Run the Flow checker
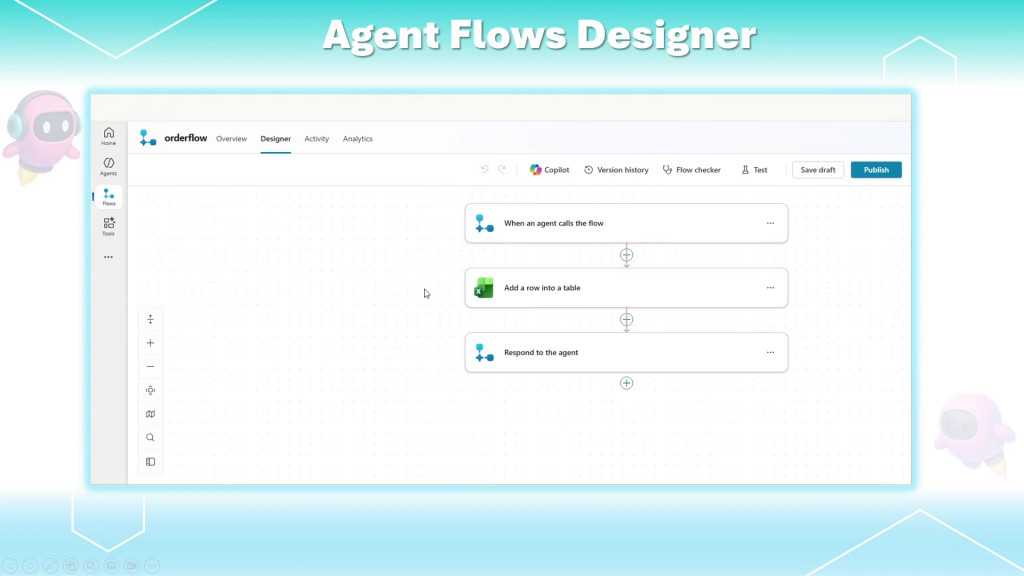 click(692, 170)
